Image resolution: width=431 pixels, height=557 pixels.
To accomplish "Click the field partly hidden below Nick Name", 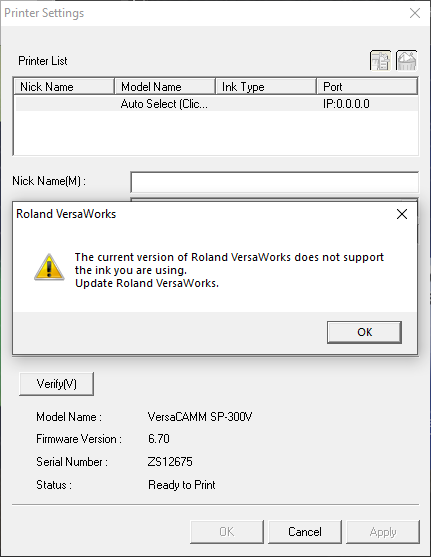I will click(275, 199).
